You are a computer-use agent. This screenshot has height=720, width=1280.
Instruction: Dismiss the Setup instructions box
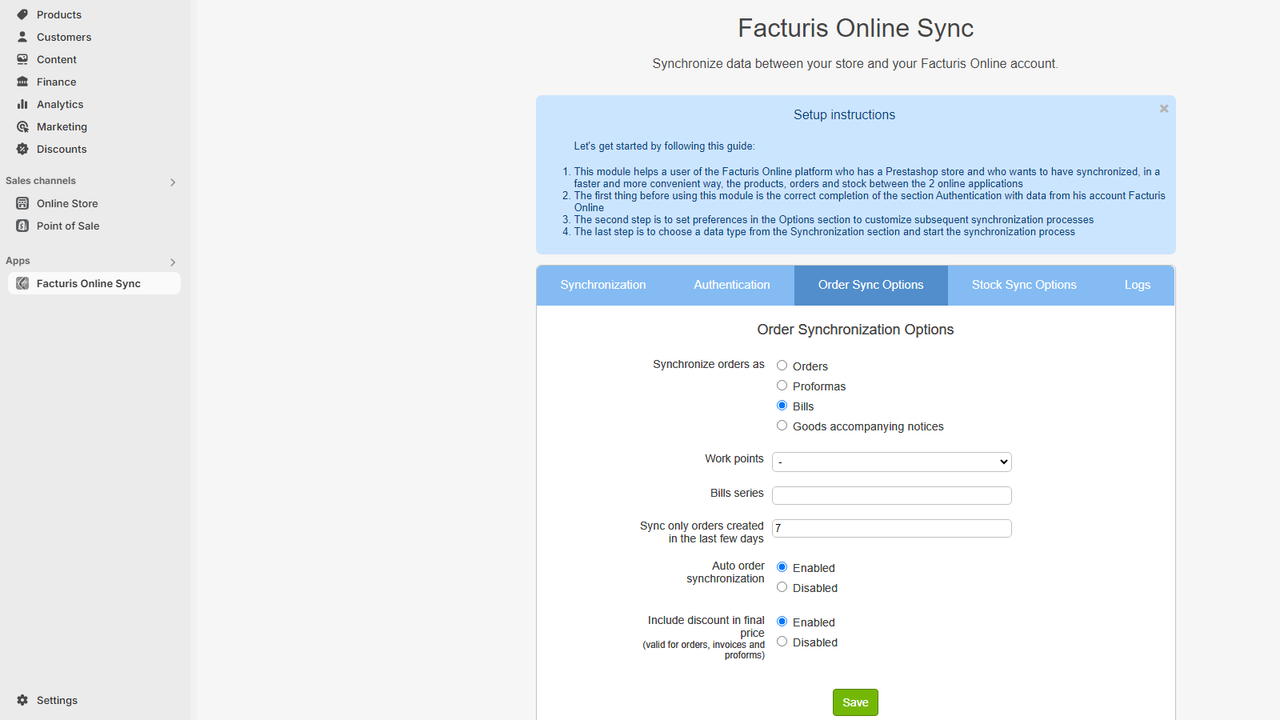tap(1164, 108)
